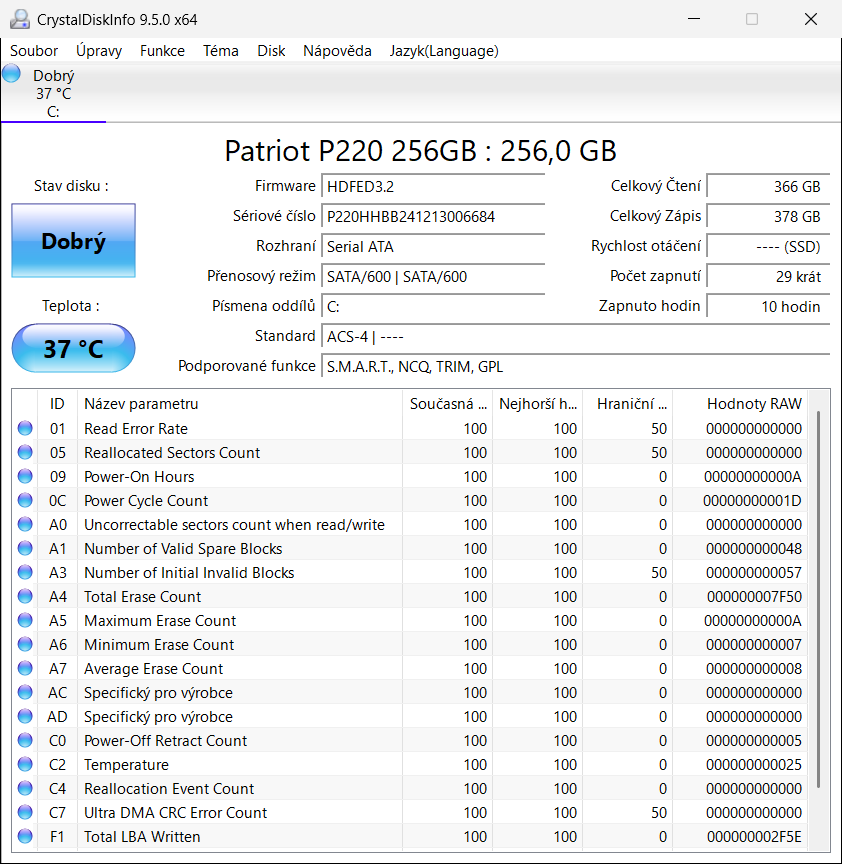Open the Nápověda menu

(x=337, y=51)
